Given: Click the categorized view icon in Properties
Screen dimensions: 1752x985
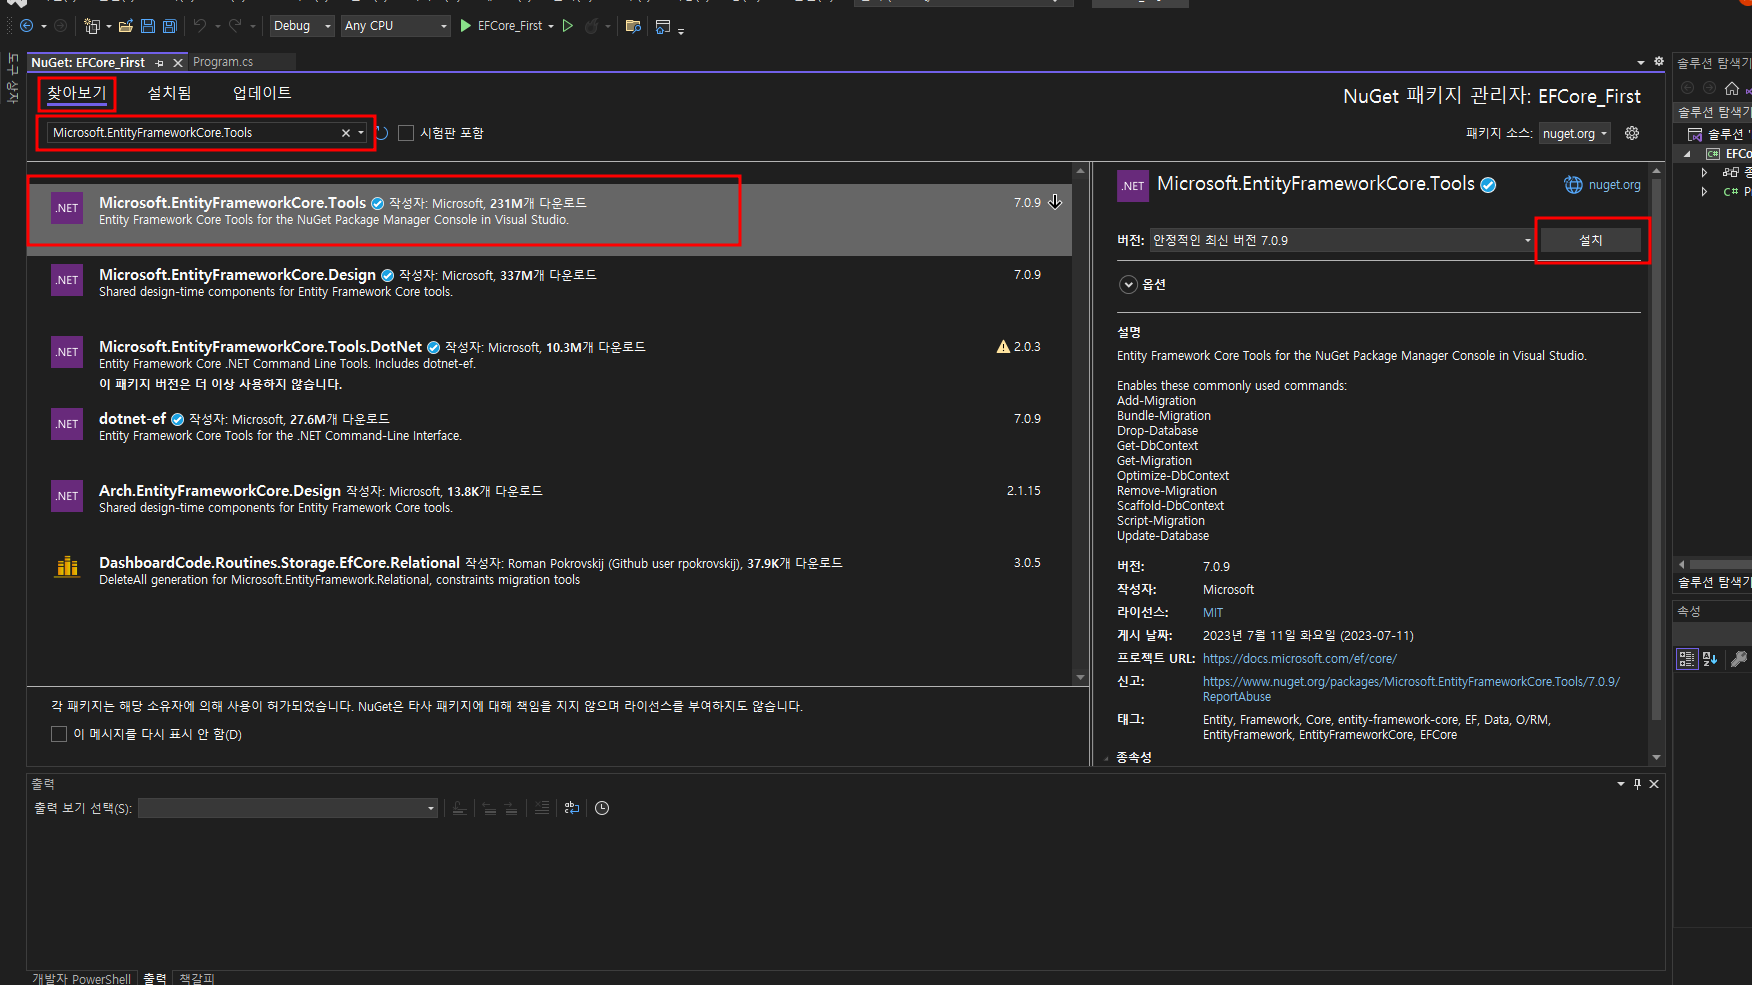Looking at the screenshot, I should click(x=1687, y=659).
